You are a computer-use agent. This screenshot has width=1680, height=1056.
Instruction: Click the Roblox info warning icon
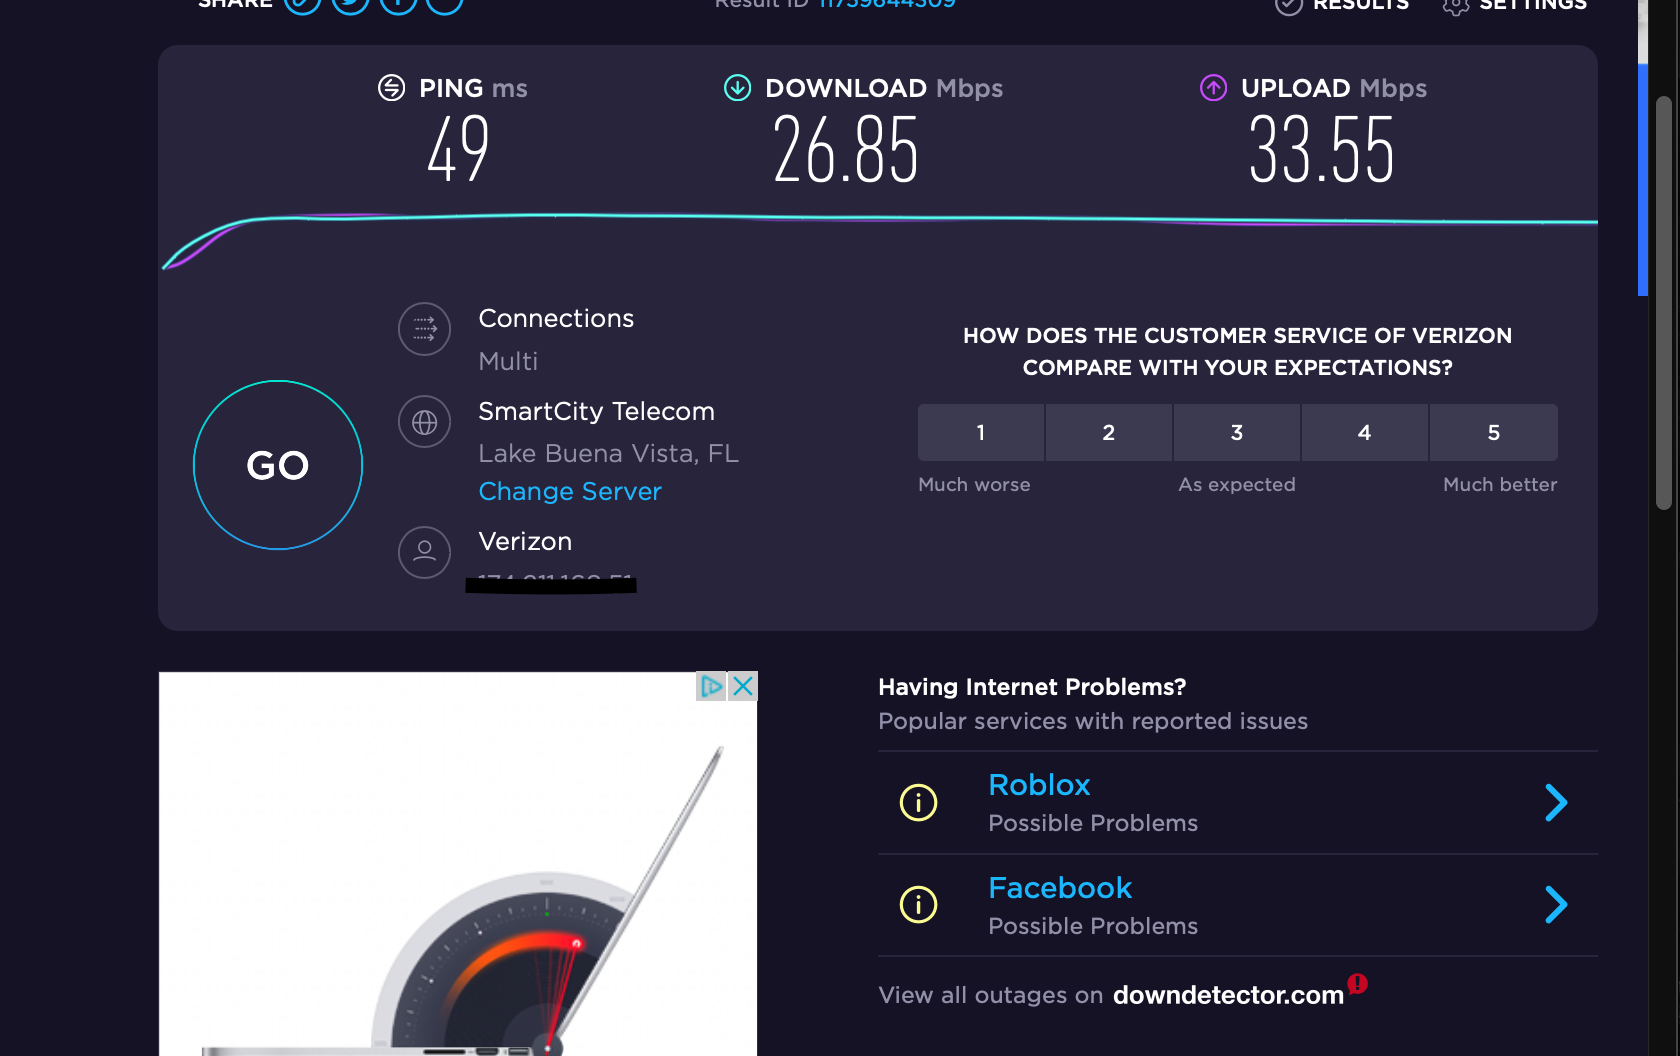(918, 802)
